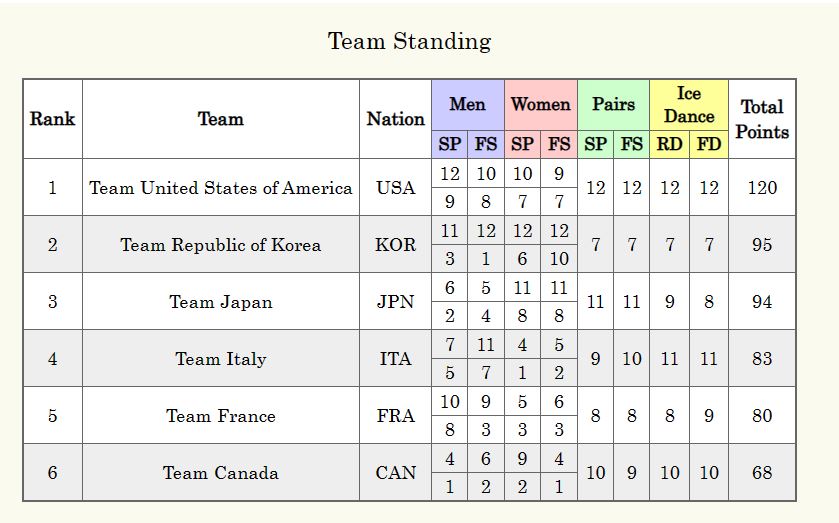
Task: Click the yellow Ice Dance header
Action: click(688, 104)
